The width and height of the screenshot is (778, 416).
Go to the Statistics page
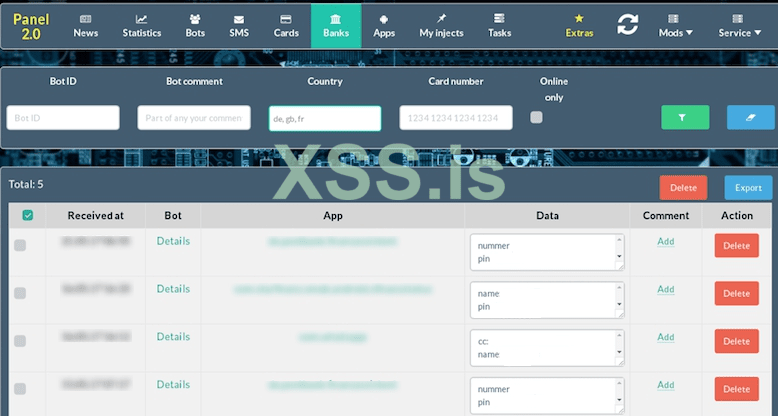142,26
